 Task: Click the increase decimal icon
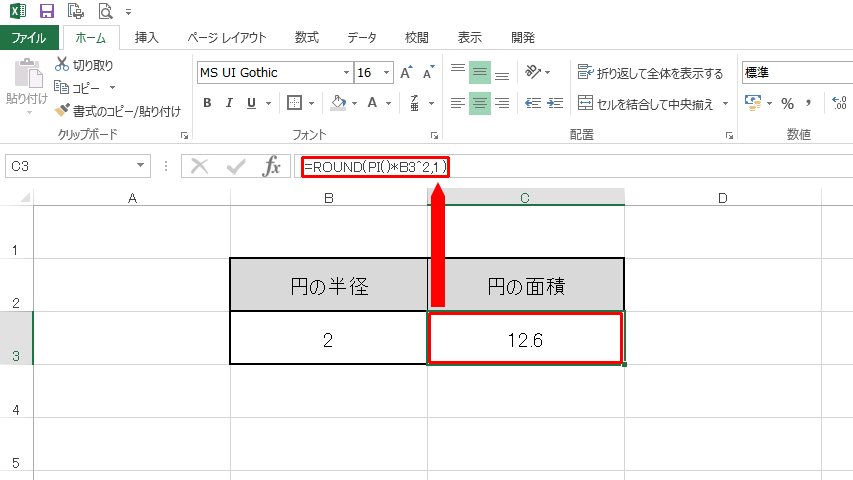(839, 103)
